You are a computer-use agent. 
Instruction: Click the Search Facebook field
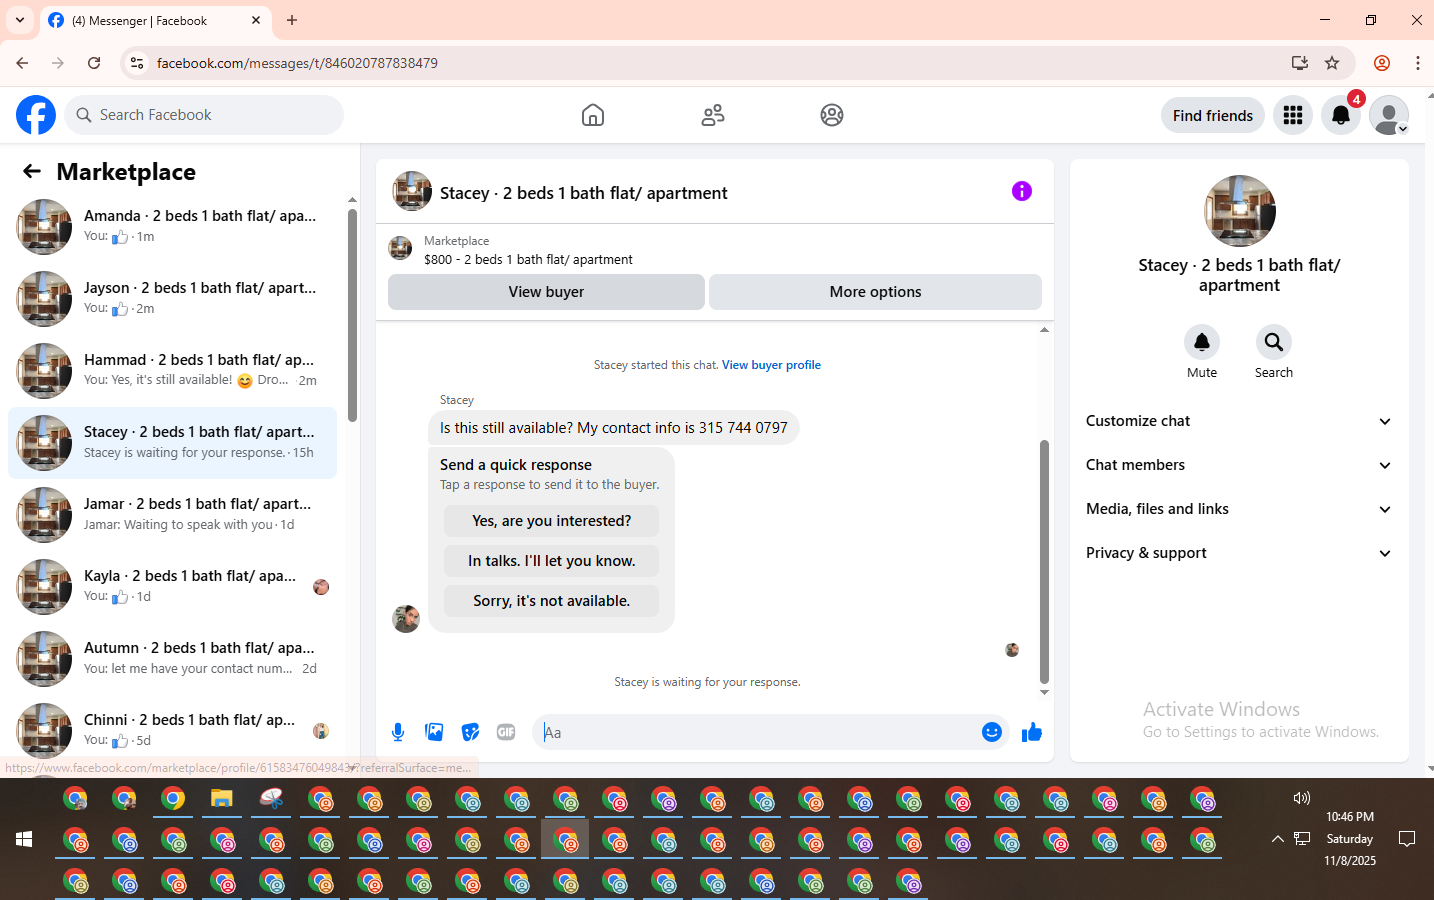[x=204, y=115]
